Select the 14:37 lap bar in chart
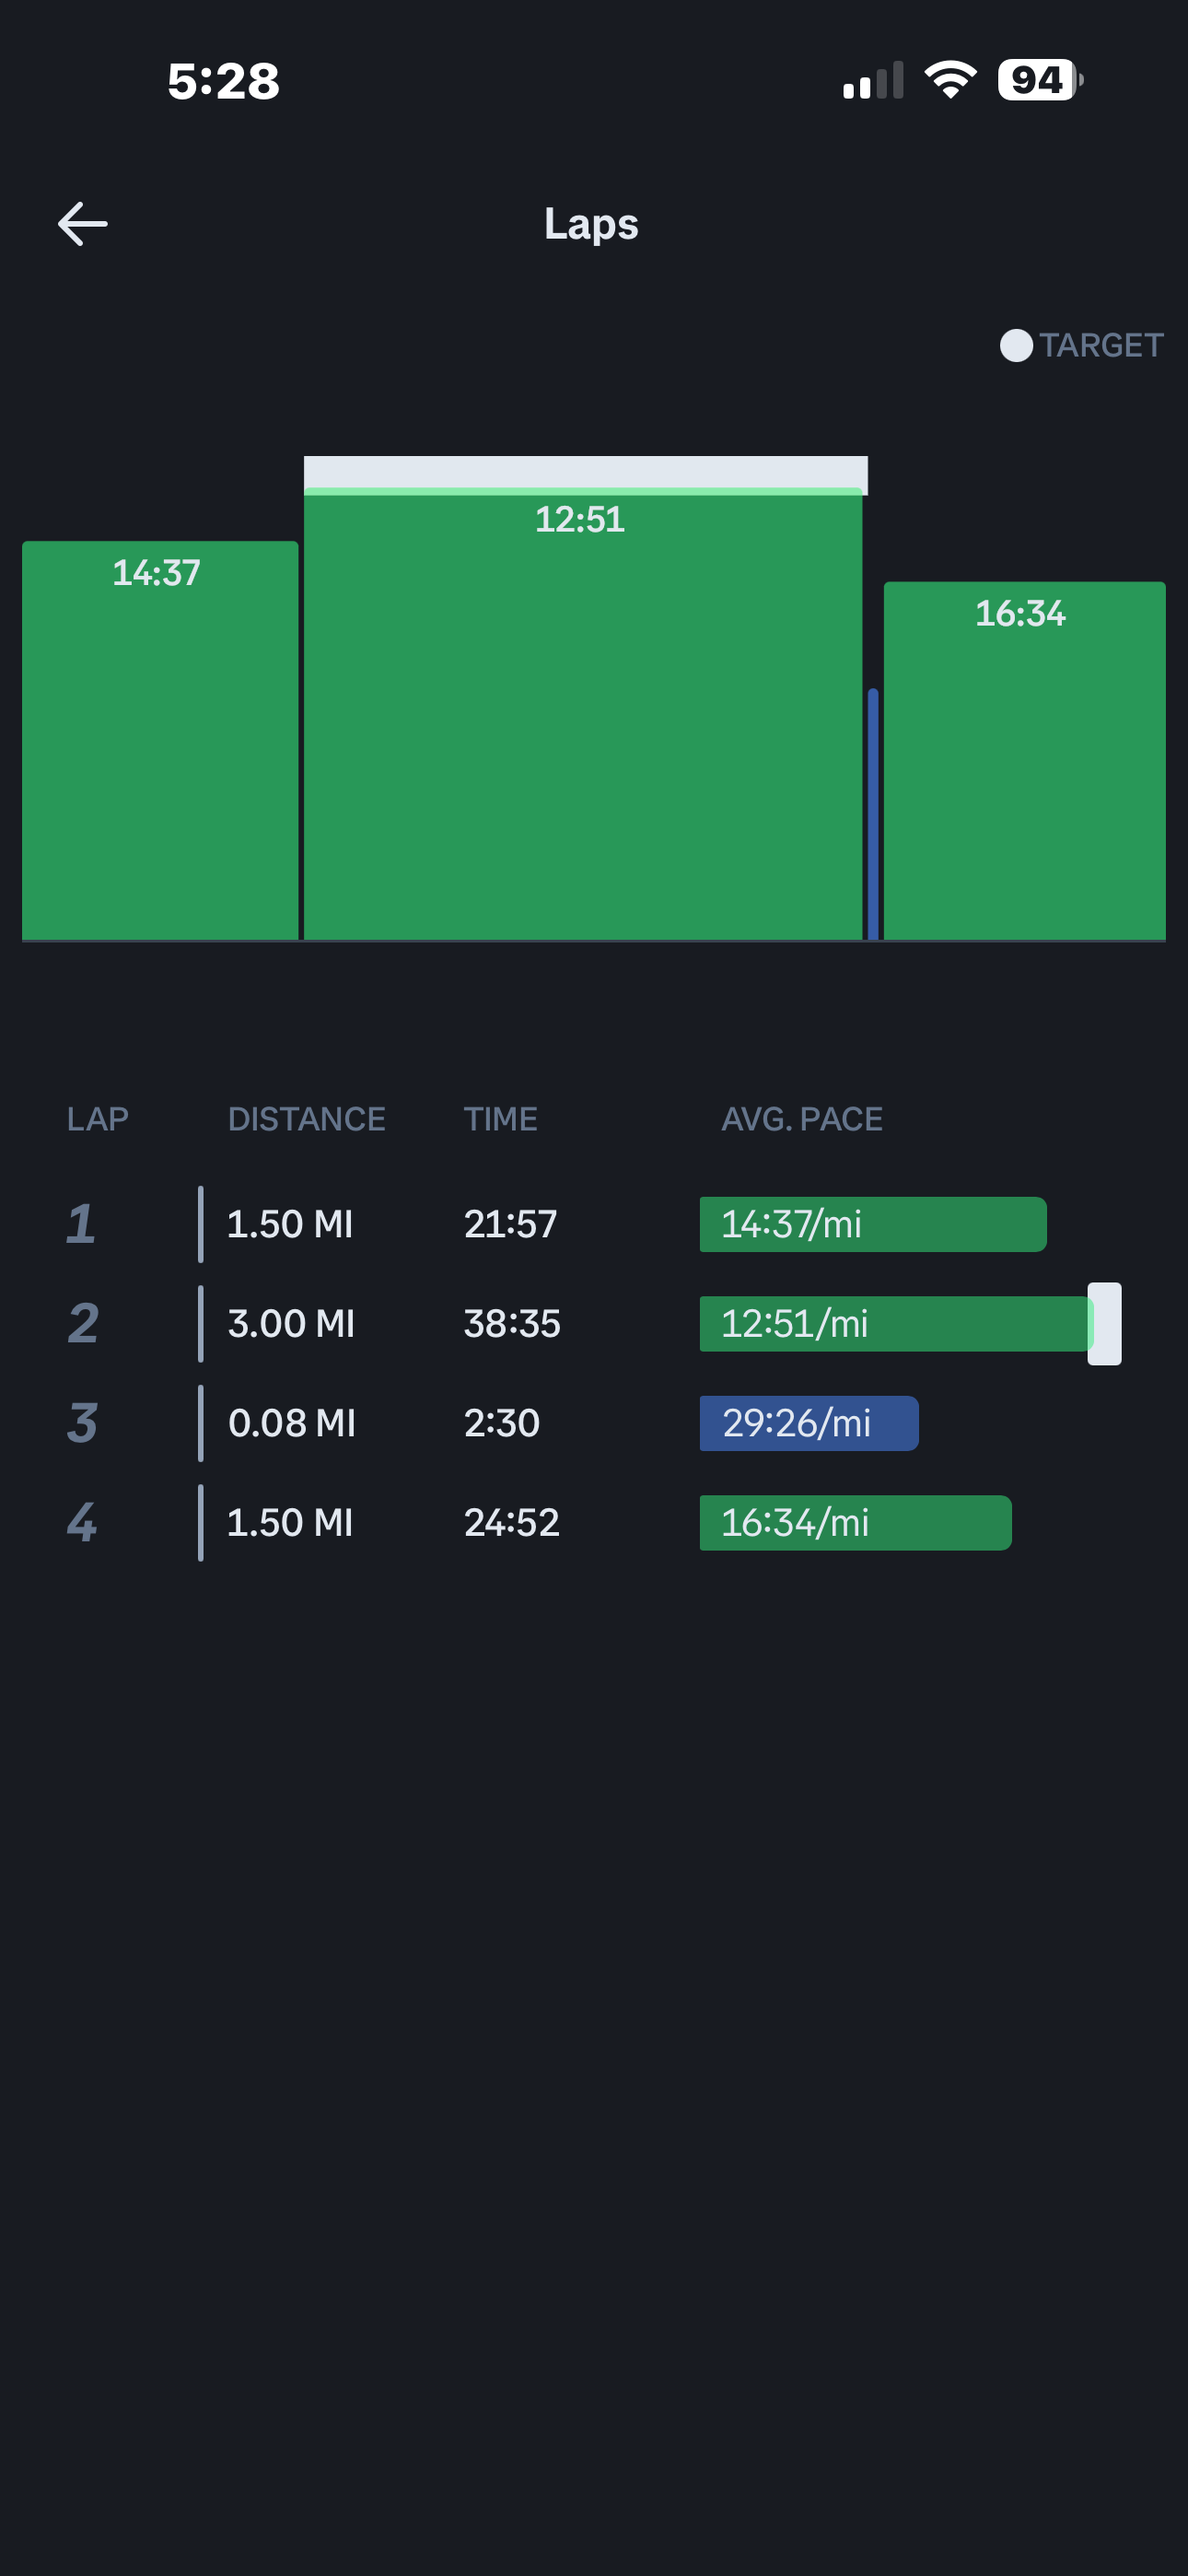 point(160,740)
